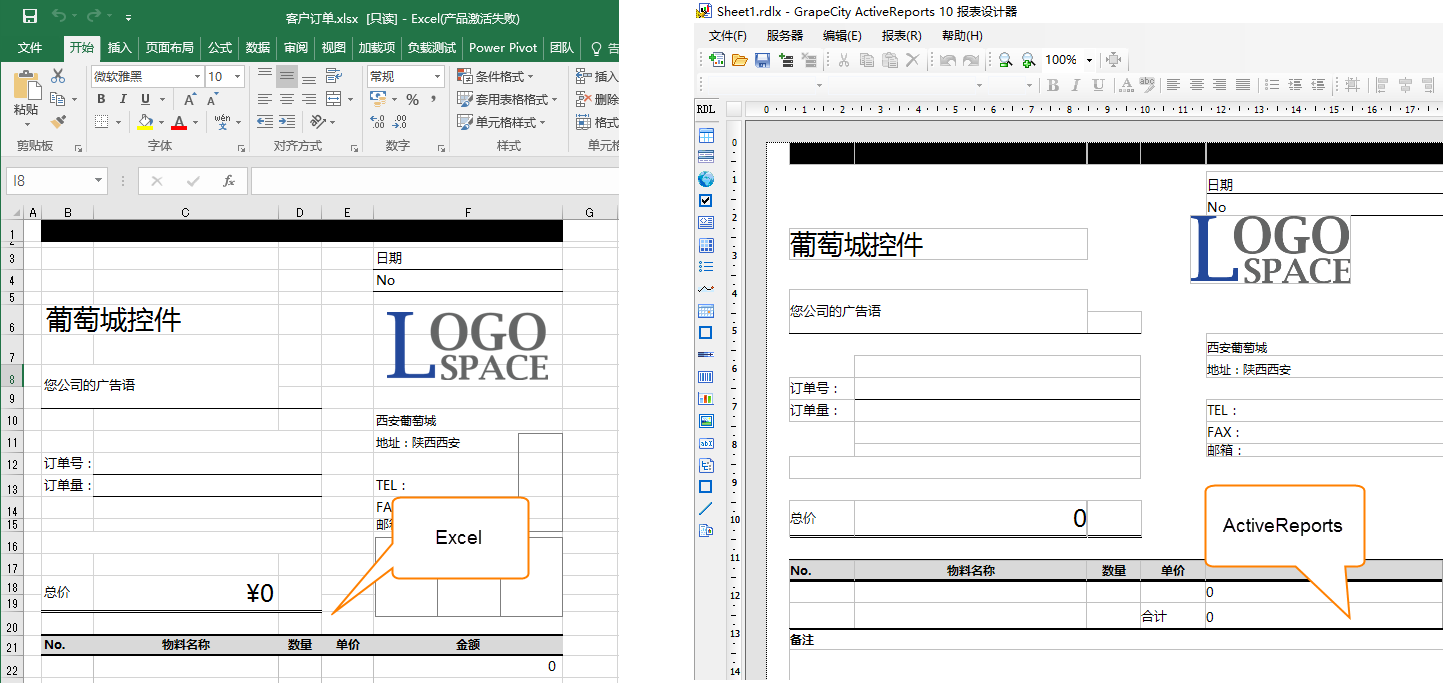Zoom in magnifier in ActiveReports toolbar
The width and height of the screenshot is (1443, 683).
pos(1027,60)
